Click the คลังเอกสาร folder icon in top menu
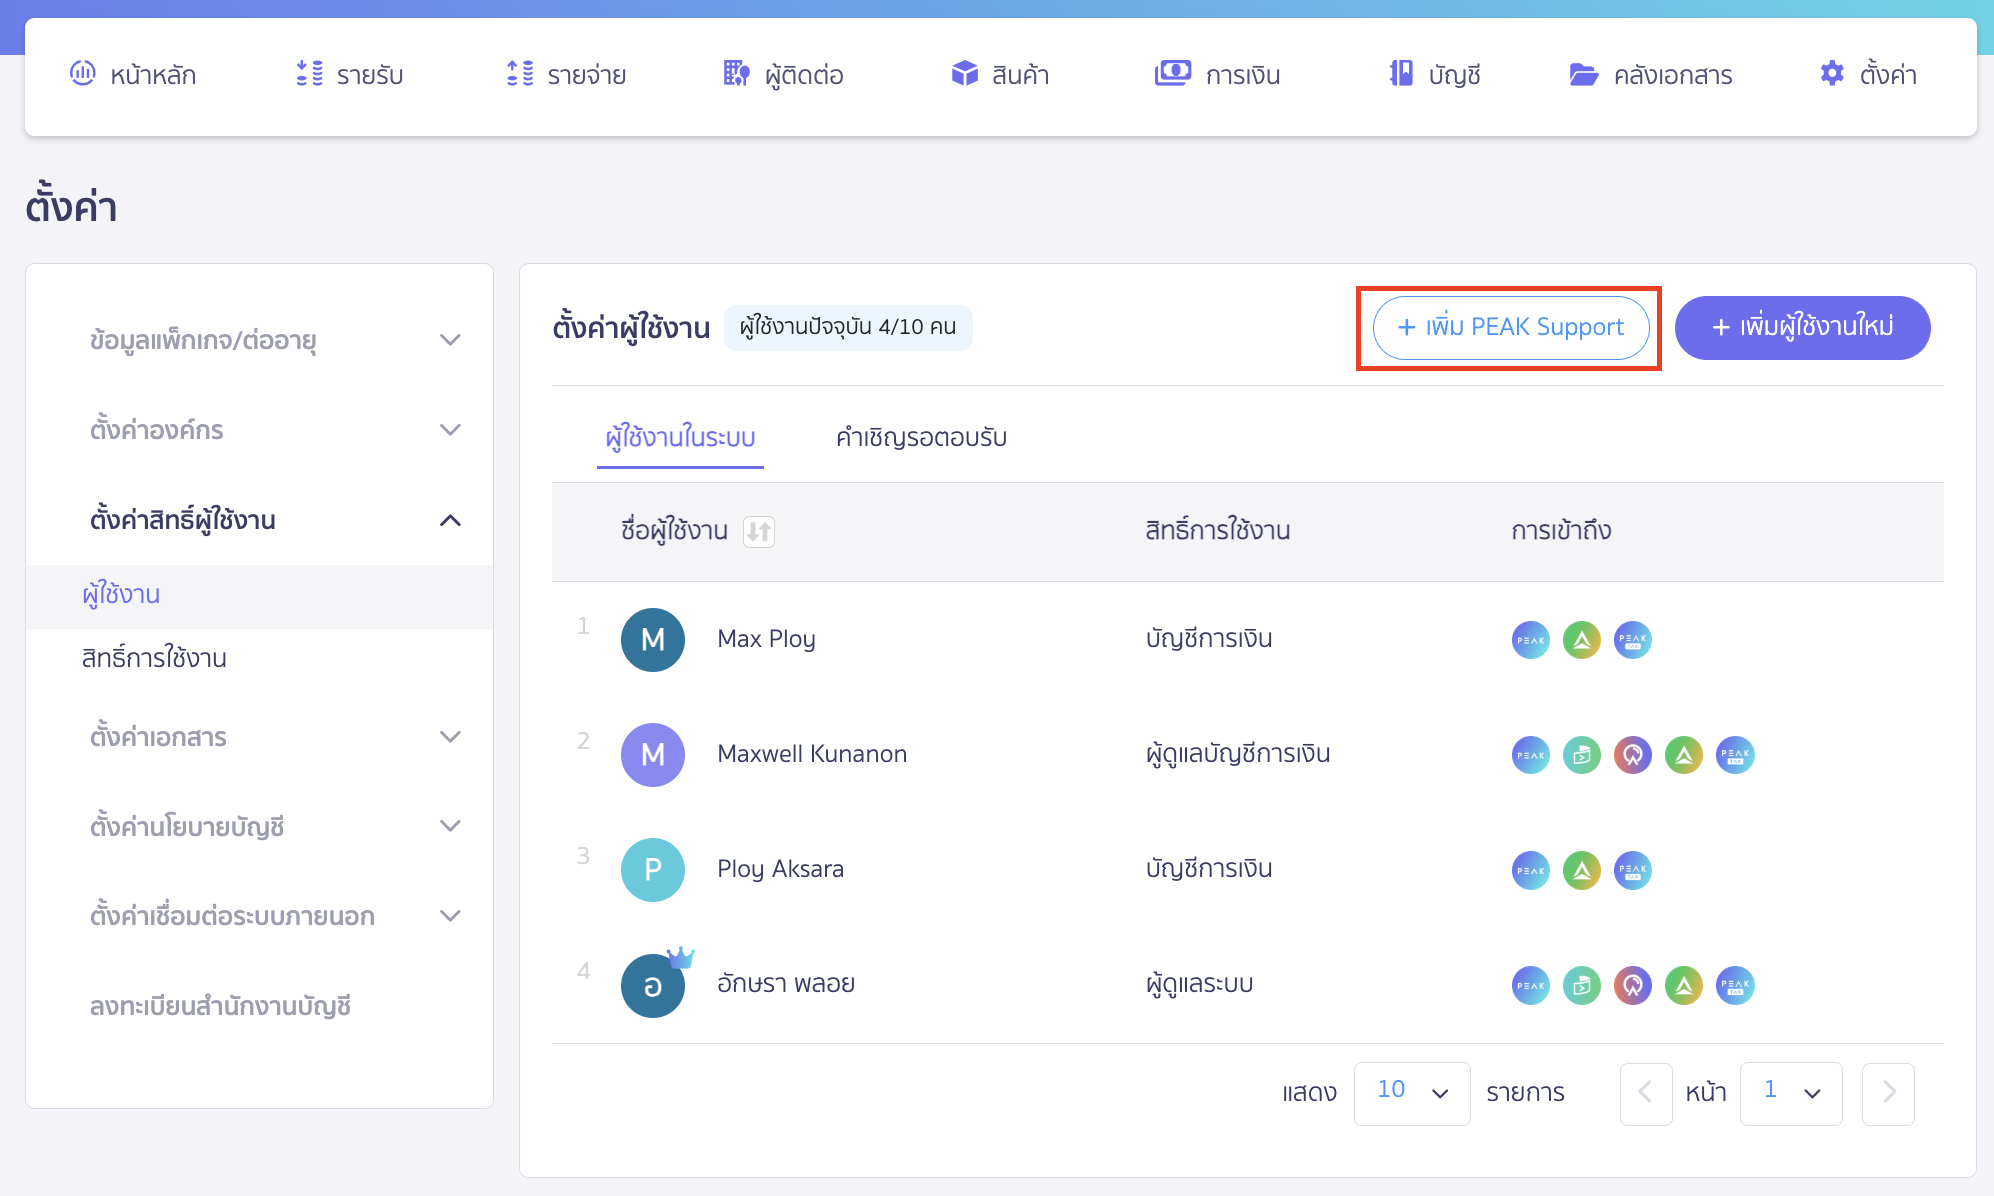 (x=1583, y=73)
